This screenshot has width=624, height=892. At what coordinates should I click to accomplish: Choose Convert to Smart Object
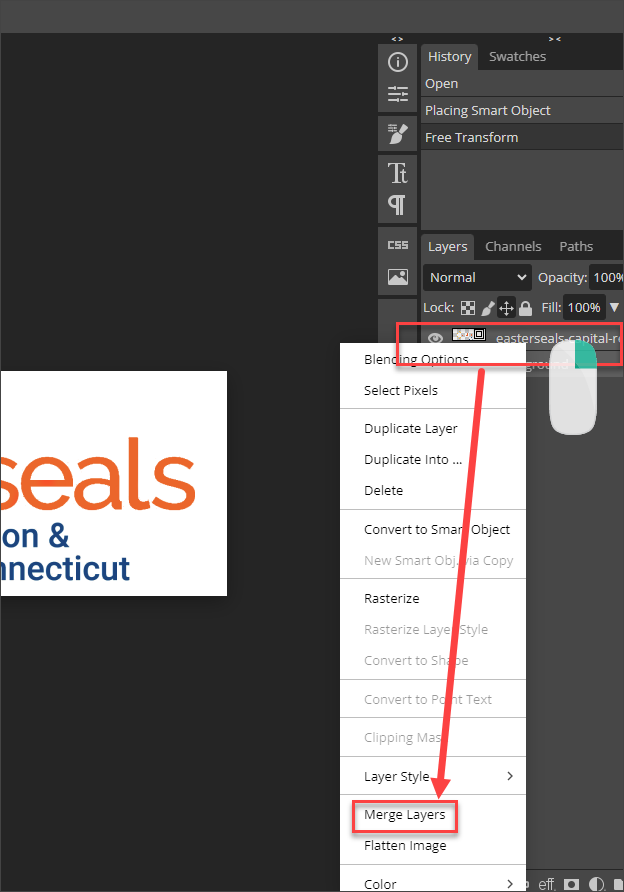(437, 530)
